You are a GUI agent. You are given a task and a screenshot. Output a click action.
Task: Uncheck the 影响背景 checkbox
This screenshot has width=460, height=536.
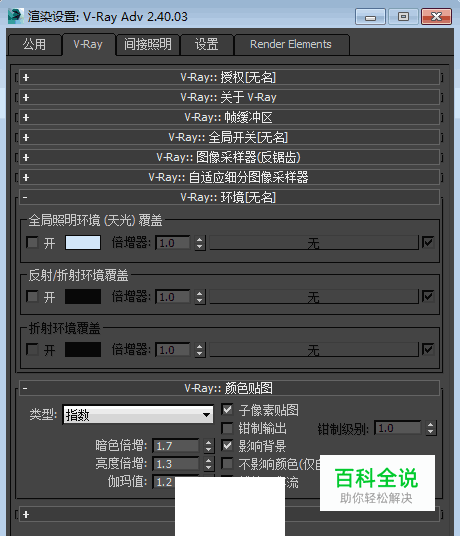(227, 446)
